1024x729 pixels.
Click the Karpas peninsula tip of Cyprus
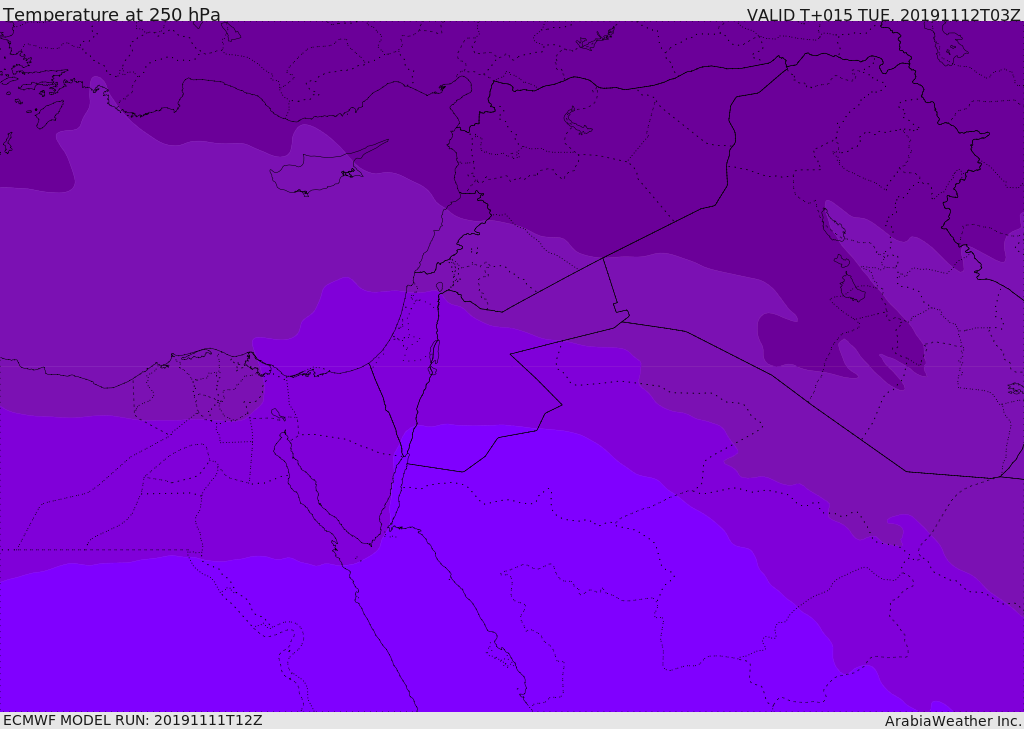[x=387, y=140]
